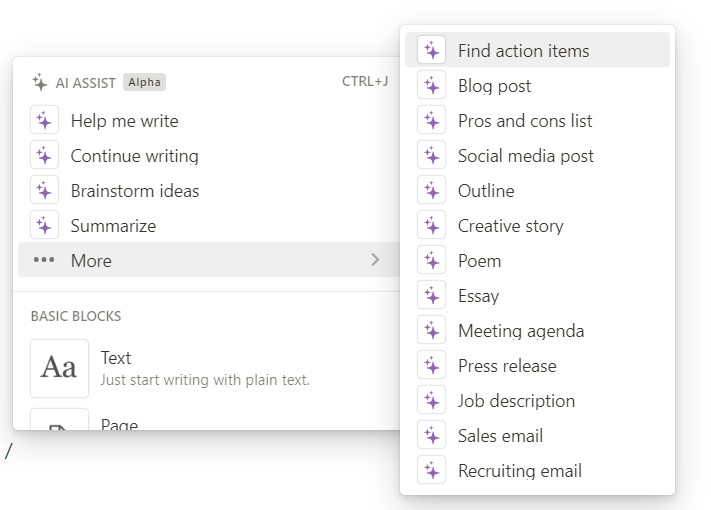
Task: Insert a plain Text block
Action: 209,368
